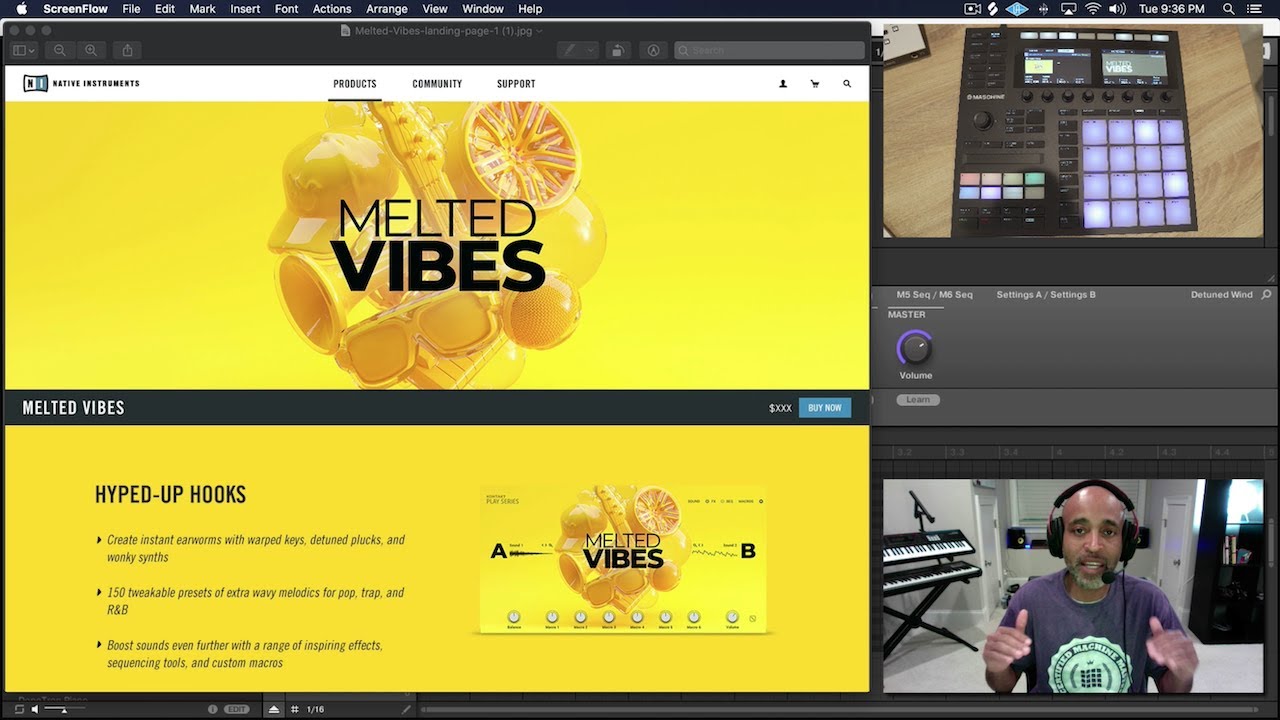Image resolution: width=1280 pixels, height=720 pixels.
Task: Select M5 Seq / M6 Seq tab in Maschine
Action: (934, 295)
